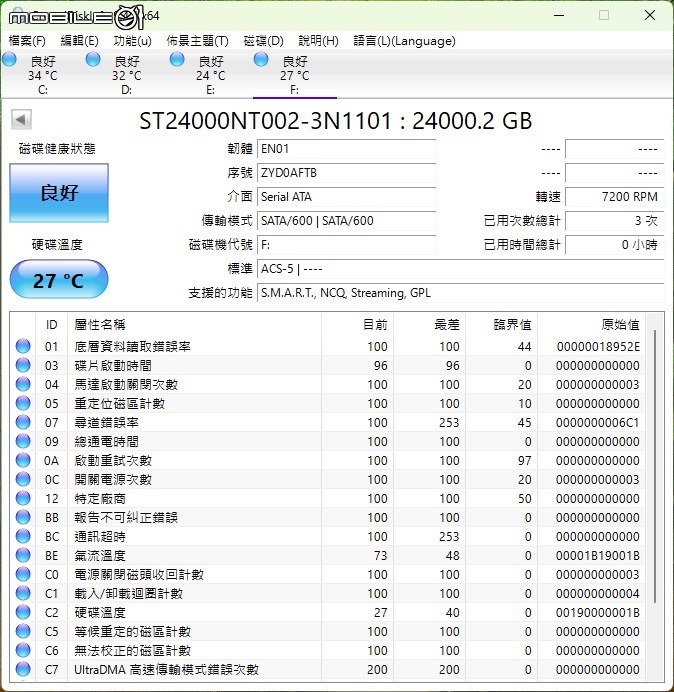Click status orb of attribute C7 UltraDMA

pos(23,669)
